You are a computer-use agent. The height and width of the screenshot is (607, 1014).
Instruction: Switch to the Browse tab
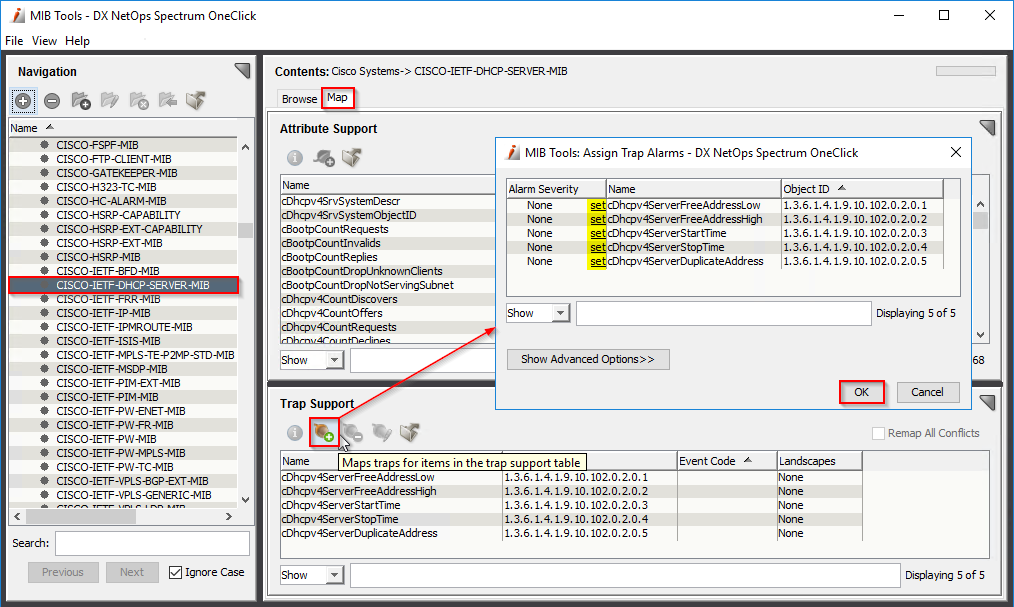(x=299, y=99)
